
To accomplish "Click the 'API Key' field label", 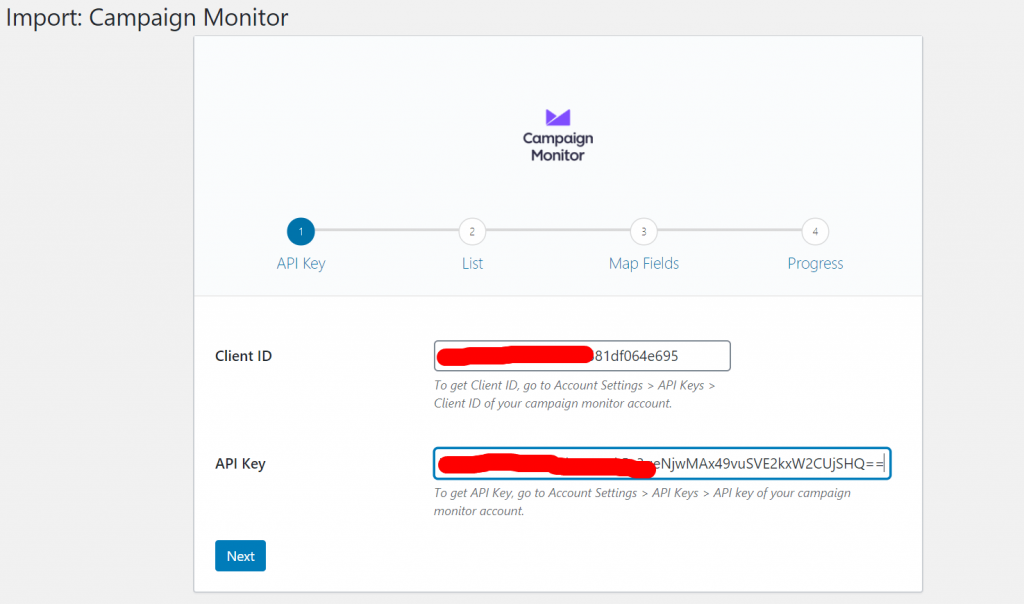I will (240, 464).
